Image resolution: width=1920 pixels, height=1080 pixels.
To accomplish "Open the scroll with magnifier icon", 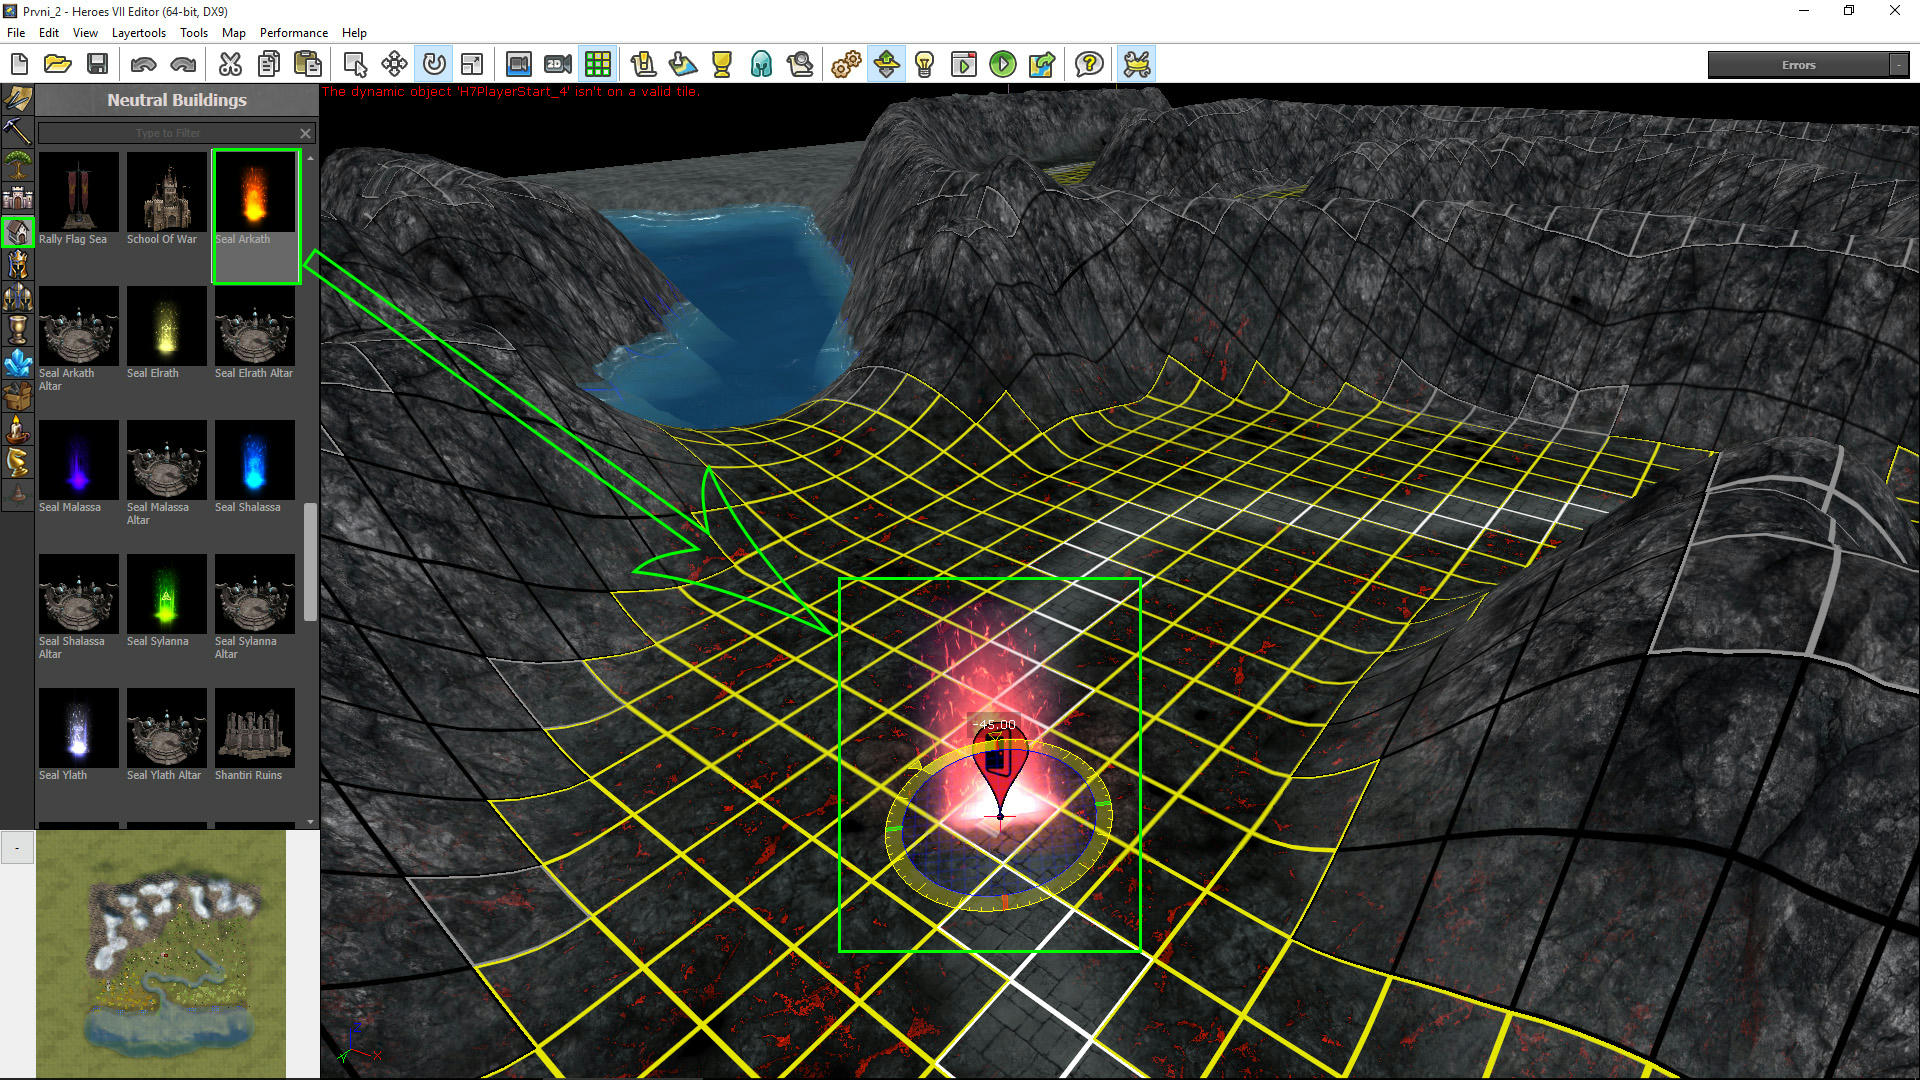I will tap(800, 65).
